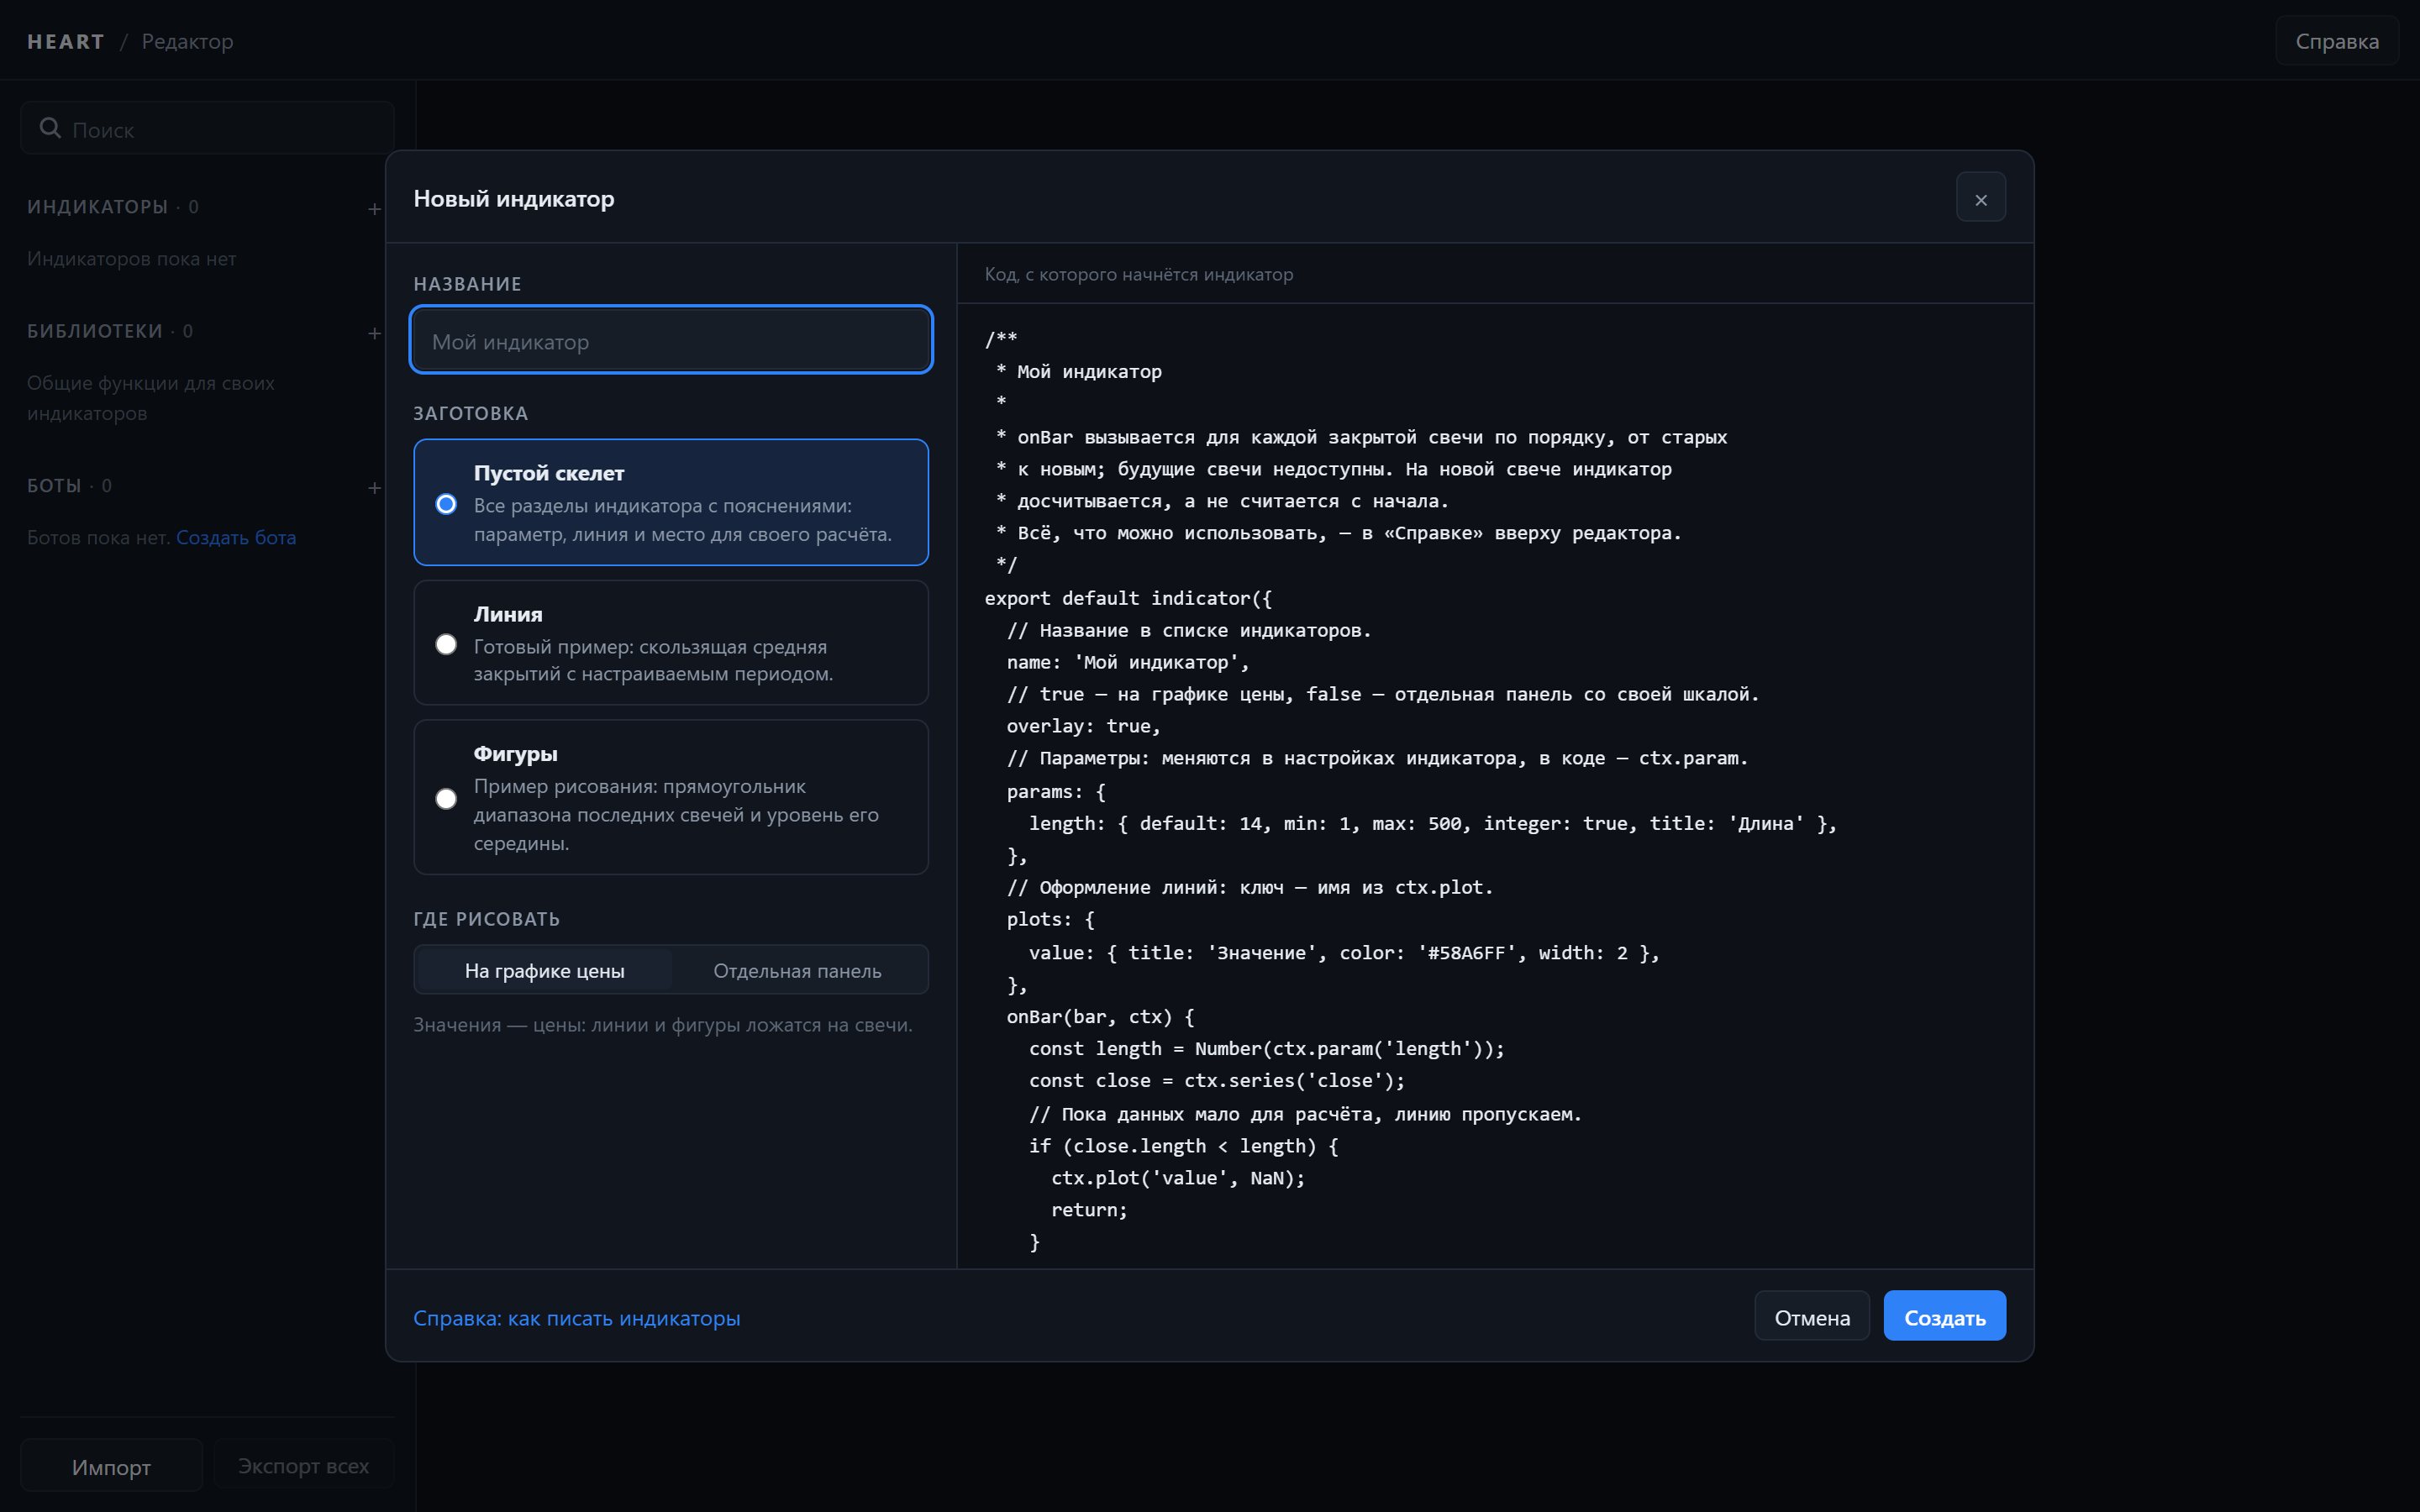This screenshot has height=1512, width=2420.
Task: Click the HEART logo text
Action: 66,41
